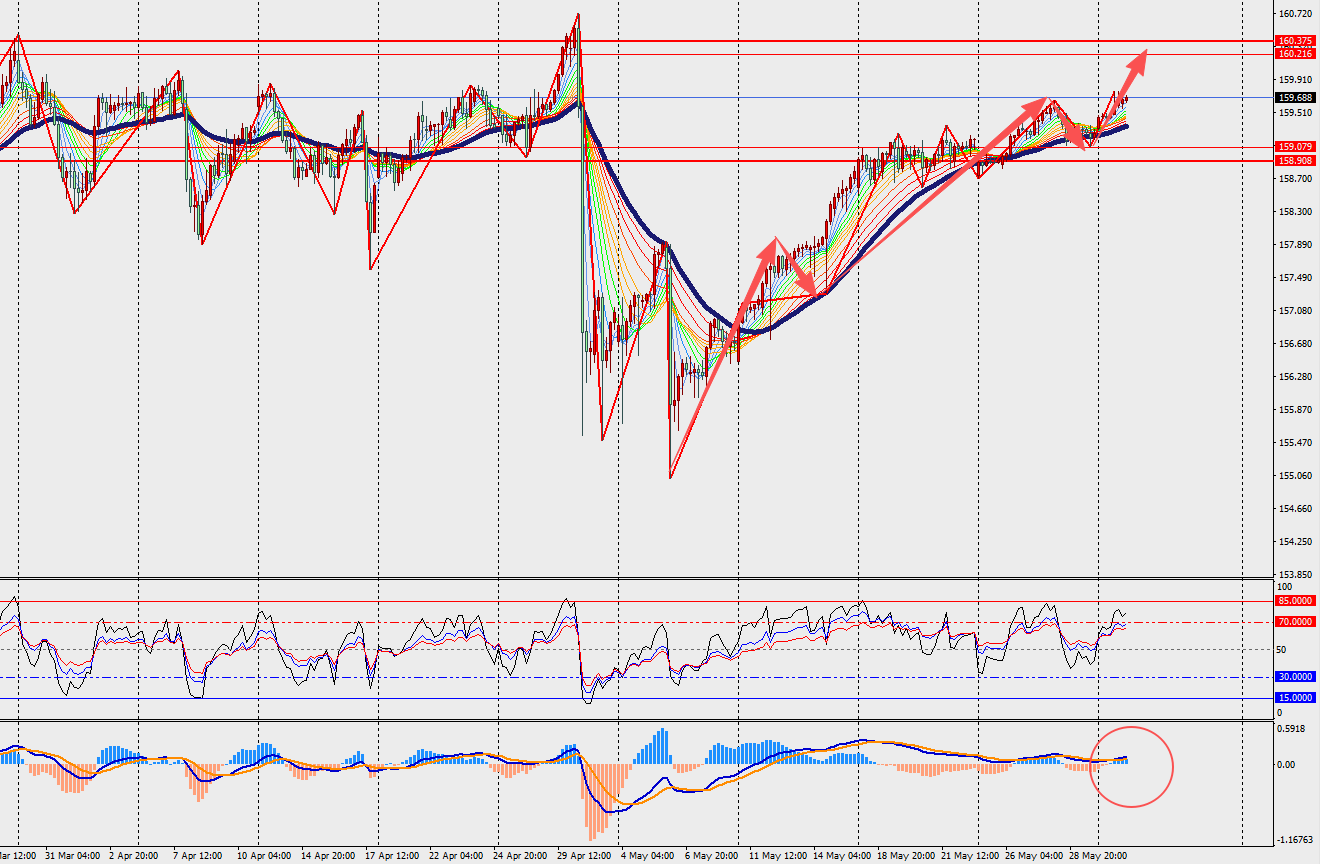The height and width of the screenshot is (864, 1321).
Task: Click the 159.510 price axis label
Action: point(1296,113)
